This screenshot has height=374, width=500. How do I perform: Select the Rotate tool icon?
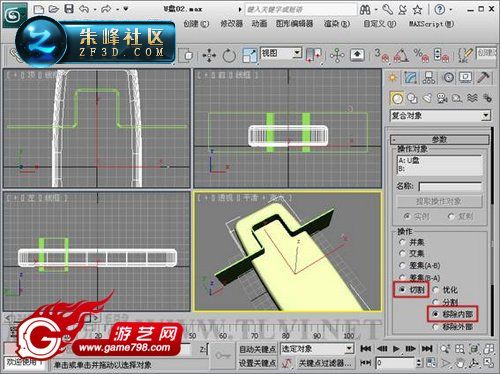pyautogui.click(x=229, y=55)
